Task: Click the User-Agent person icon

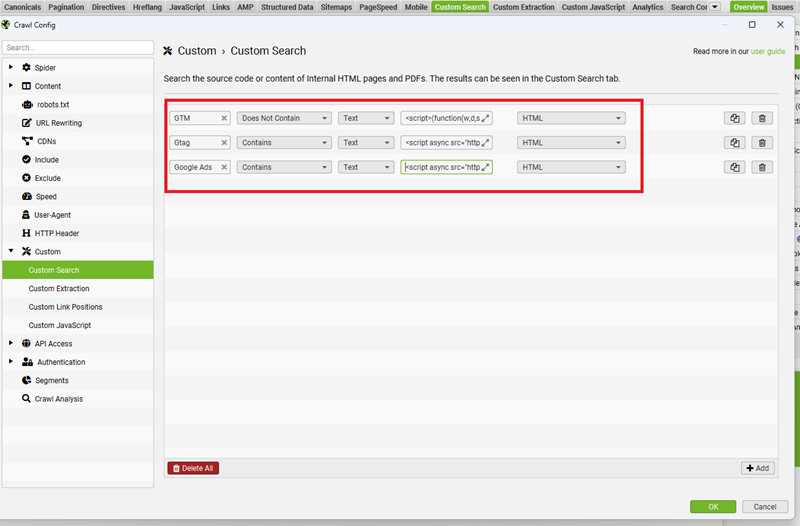Action: (x=26, y=214)
